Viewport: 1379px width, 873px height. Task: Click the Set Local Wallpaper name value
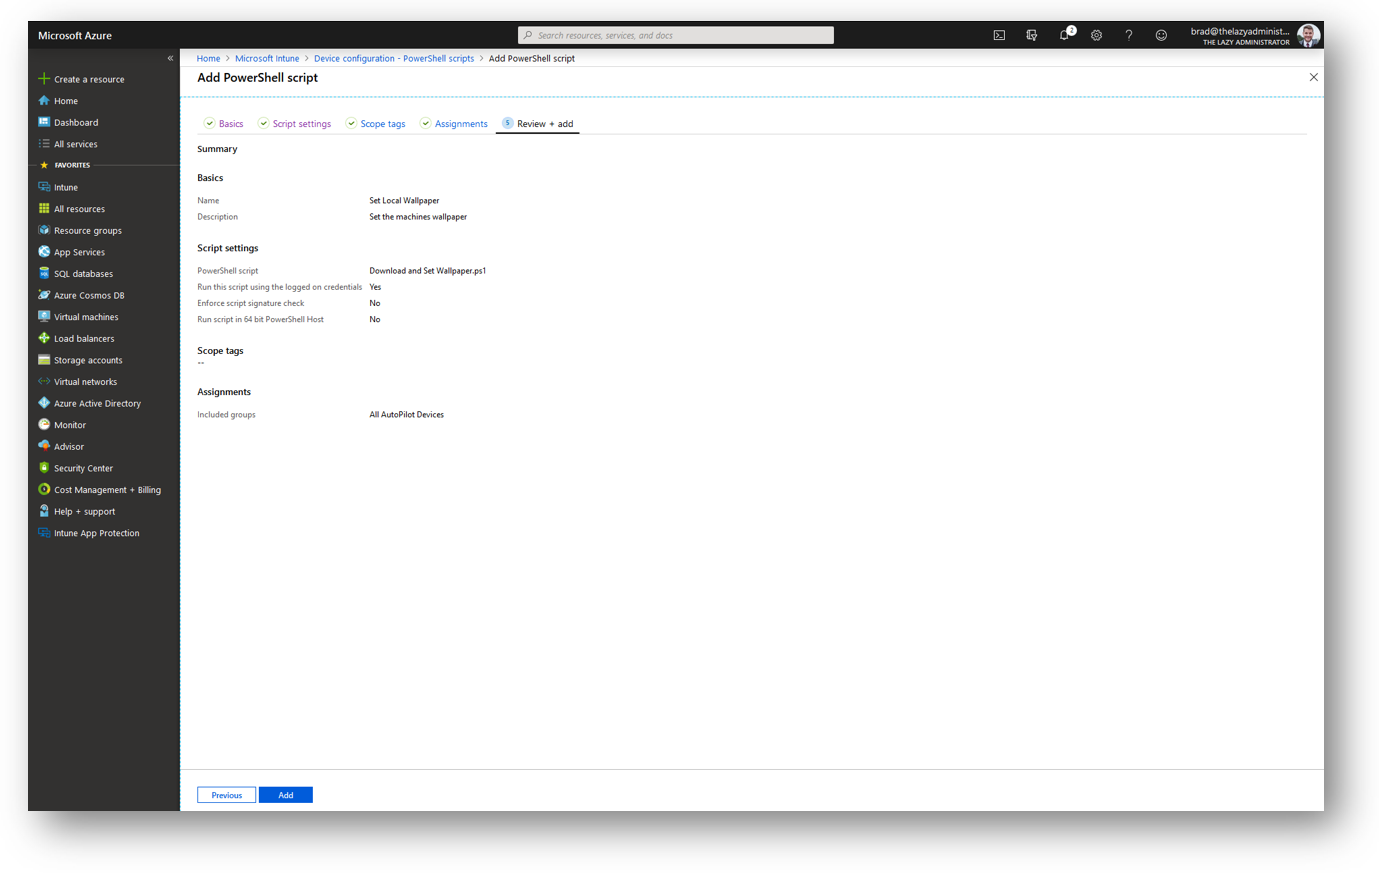(404, 200)
